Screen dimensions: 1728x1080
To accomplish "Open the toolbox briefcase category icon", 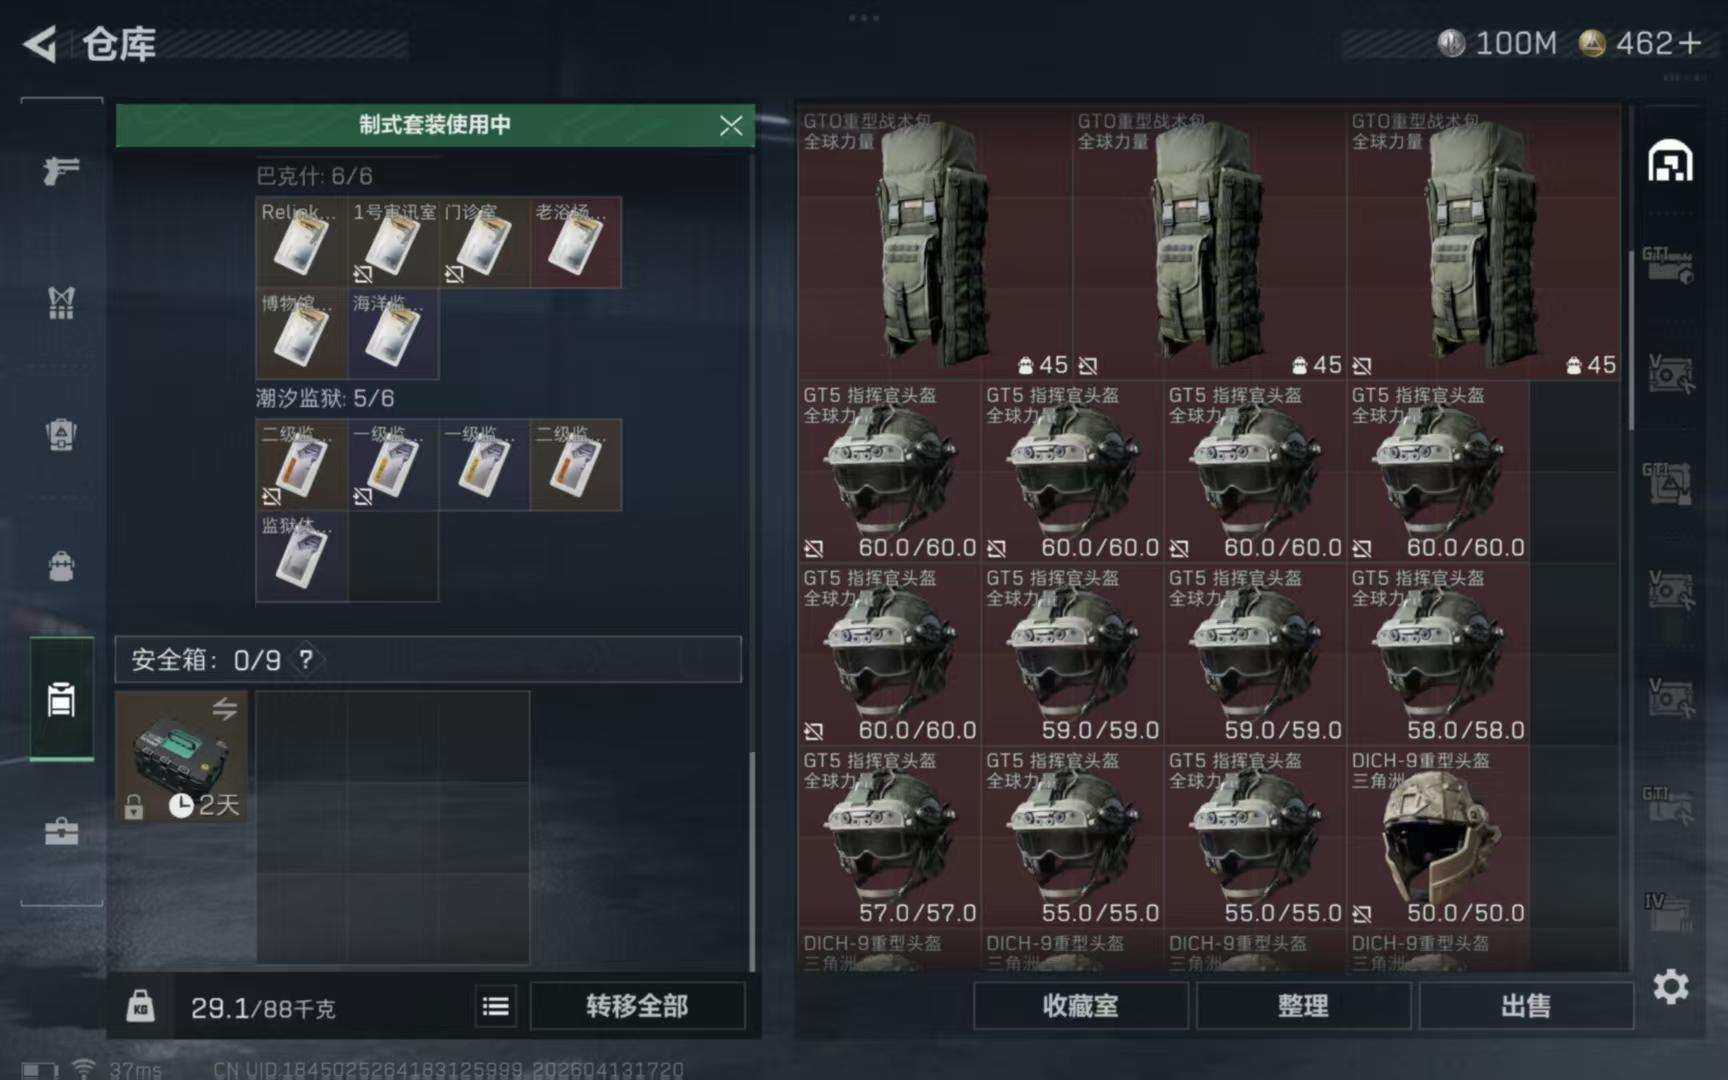I will [x=61, y=831].
